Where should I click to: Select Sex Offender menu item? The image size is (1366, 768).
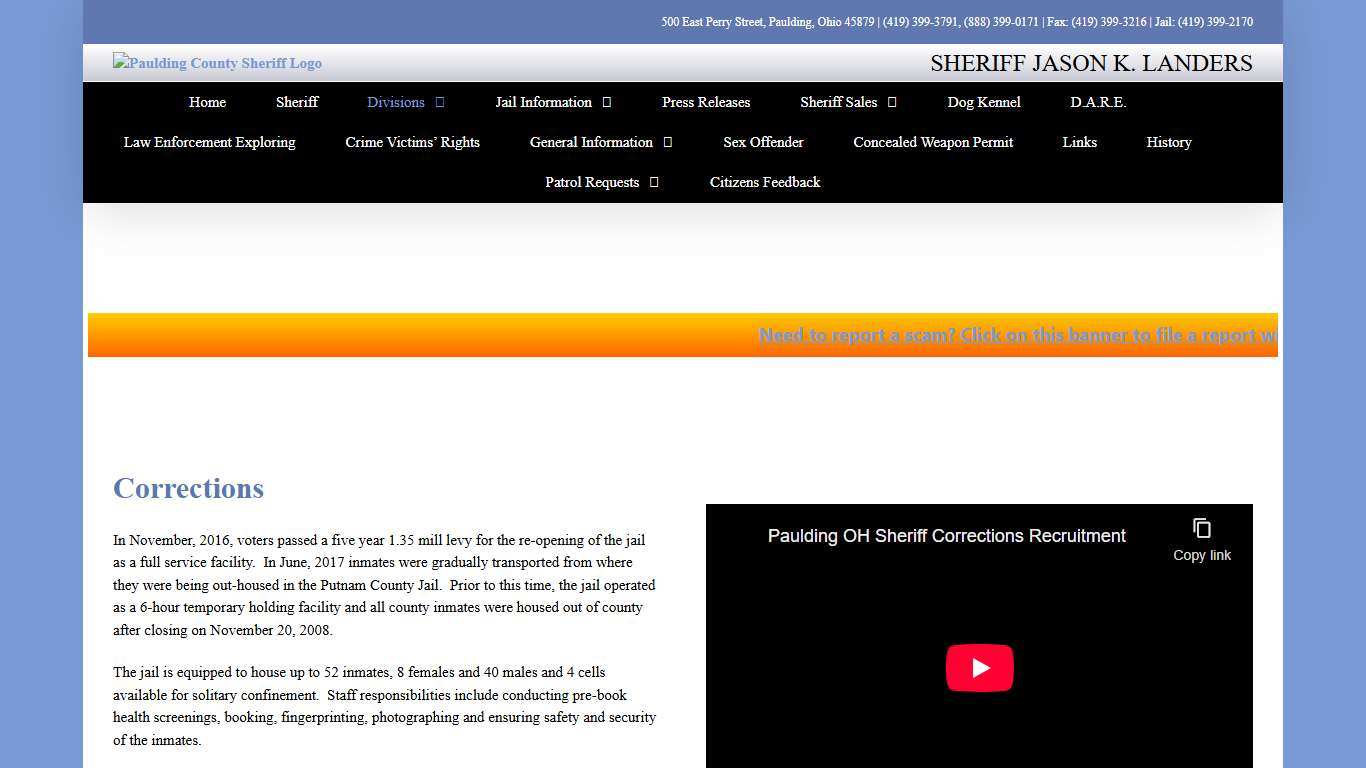[x=763, y=142]
